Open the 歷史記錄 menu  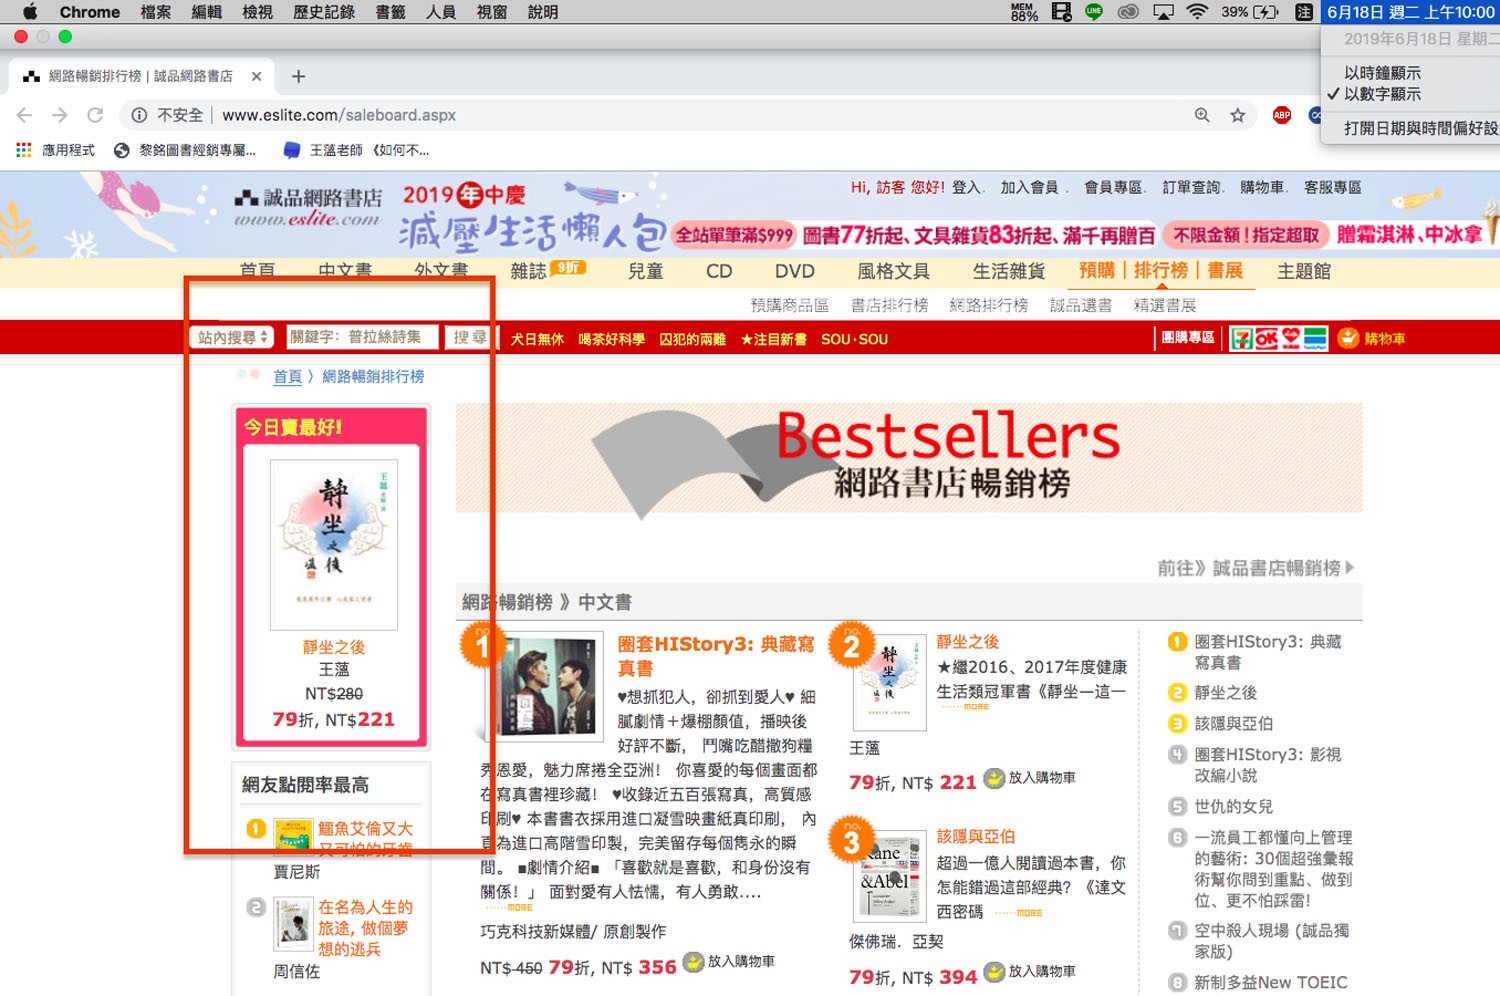[x=324, y=12]
